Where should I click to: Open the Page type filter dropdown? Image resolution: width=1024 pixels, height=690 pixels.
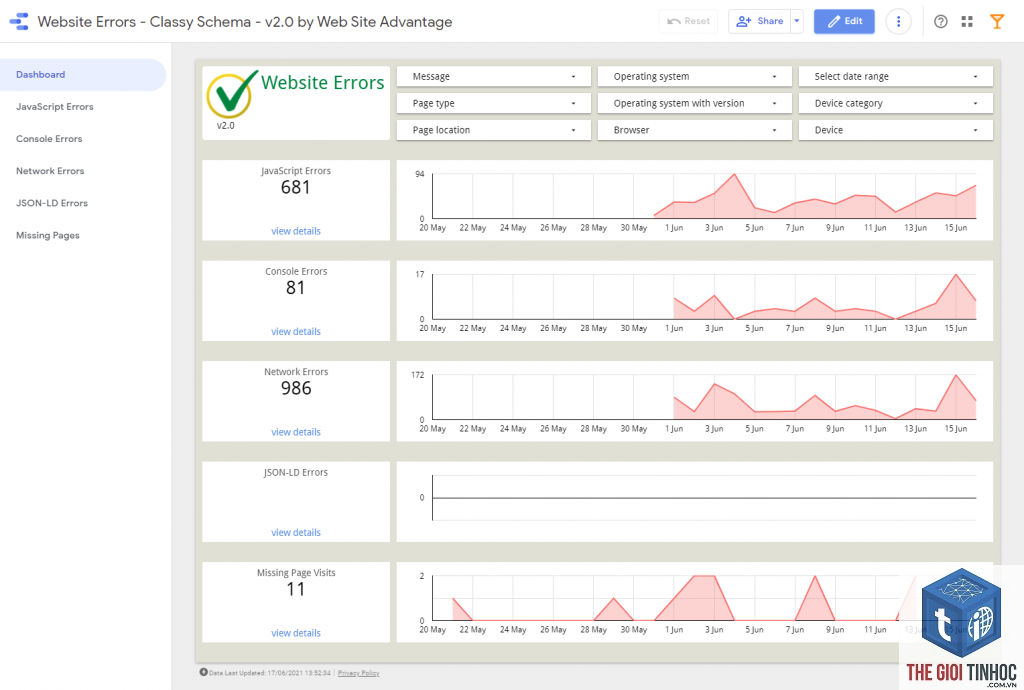click(x=494, y=103)
